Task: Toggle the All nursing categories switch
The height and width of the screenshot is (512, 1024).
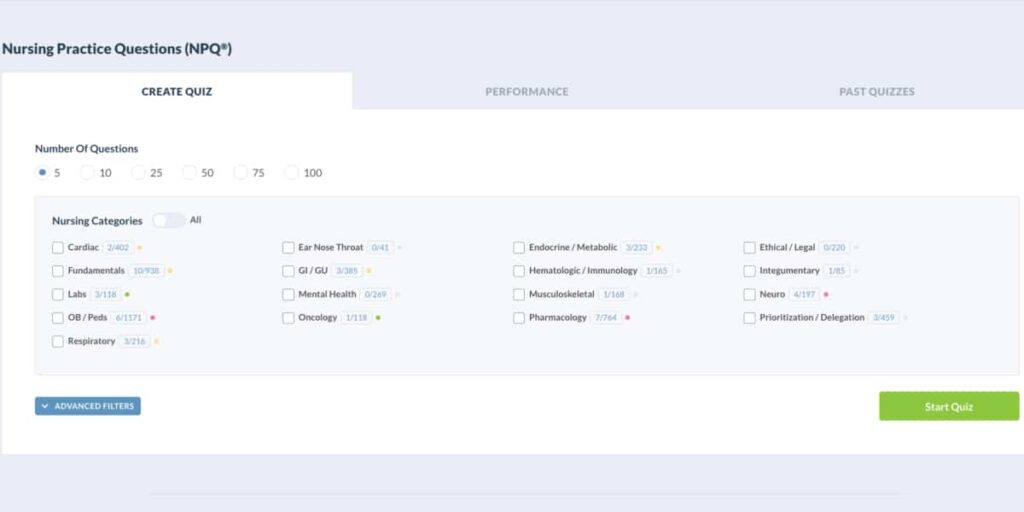Action: tap(168, 220)
